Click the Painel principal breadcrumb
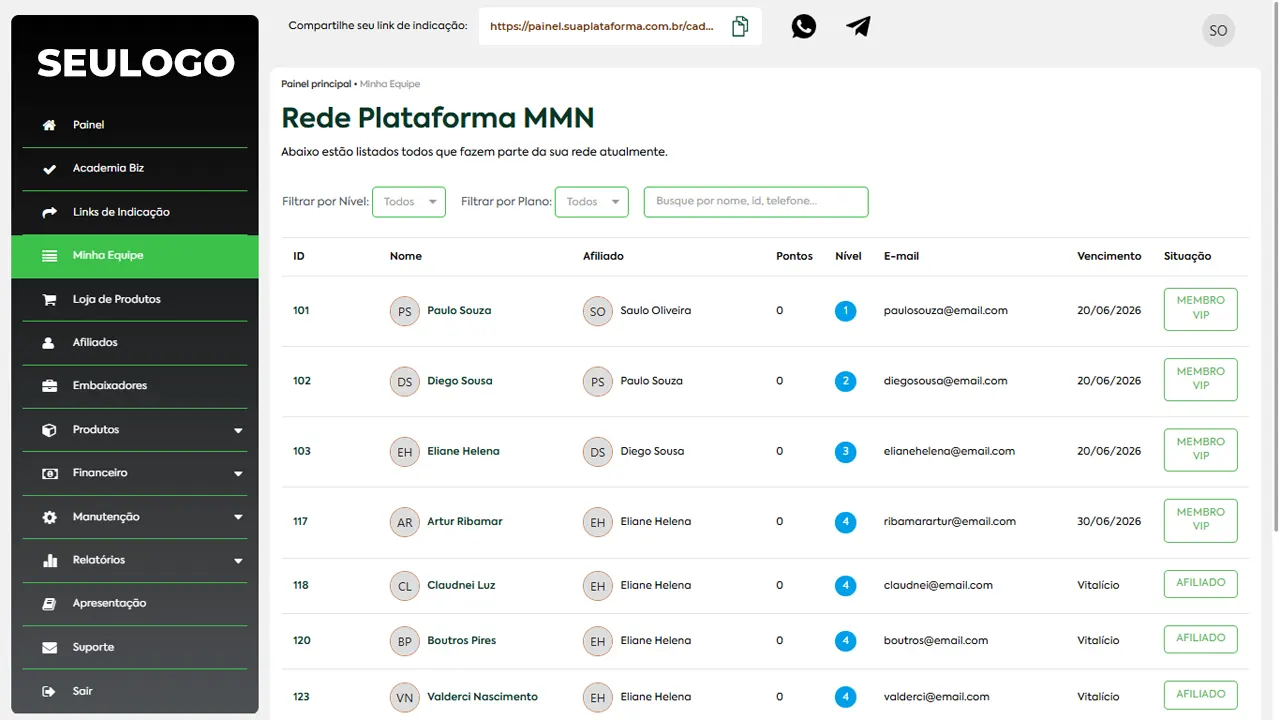 click(316, 84)
